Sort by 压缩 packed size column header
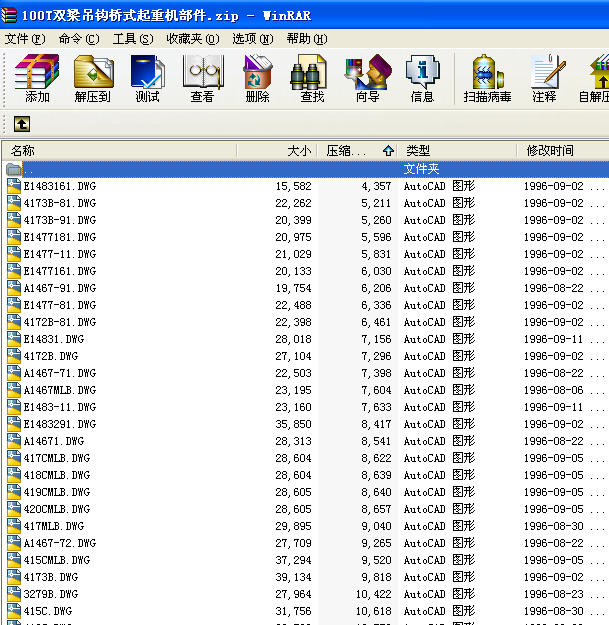 click(x=358, y=151)
